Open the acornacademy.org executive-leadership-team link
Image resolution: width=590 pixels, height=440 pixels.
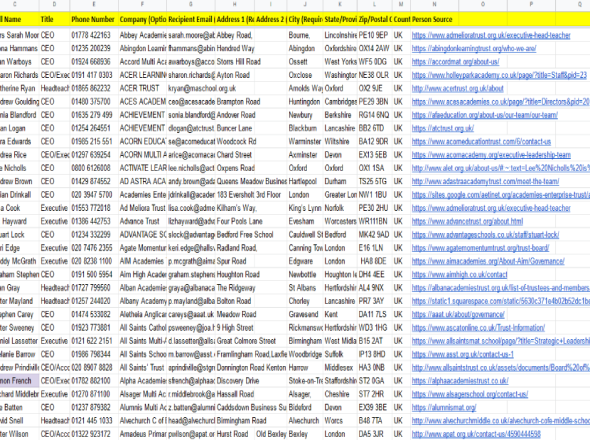pyautogui.click(x=491, y=155)
